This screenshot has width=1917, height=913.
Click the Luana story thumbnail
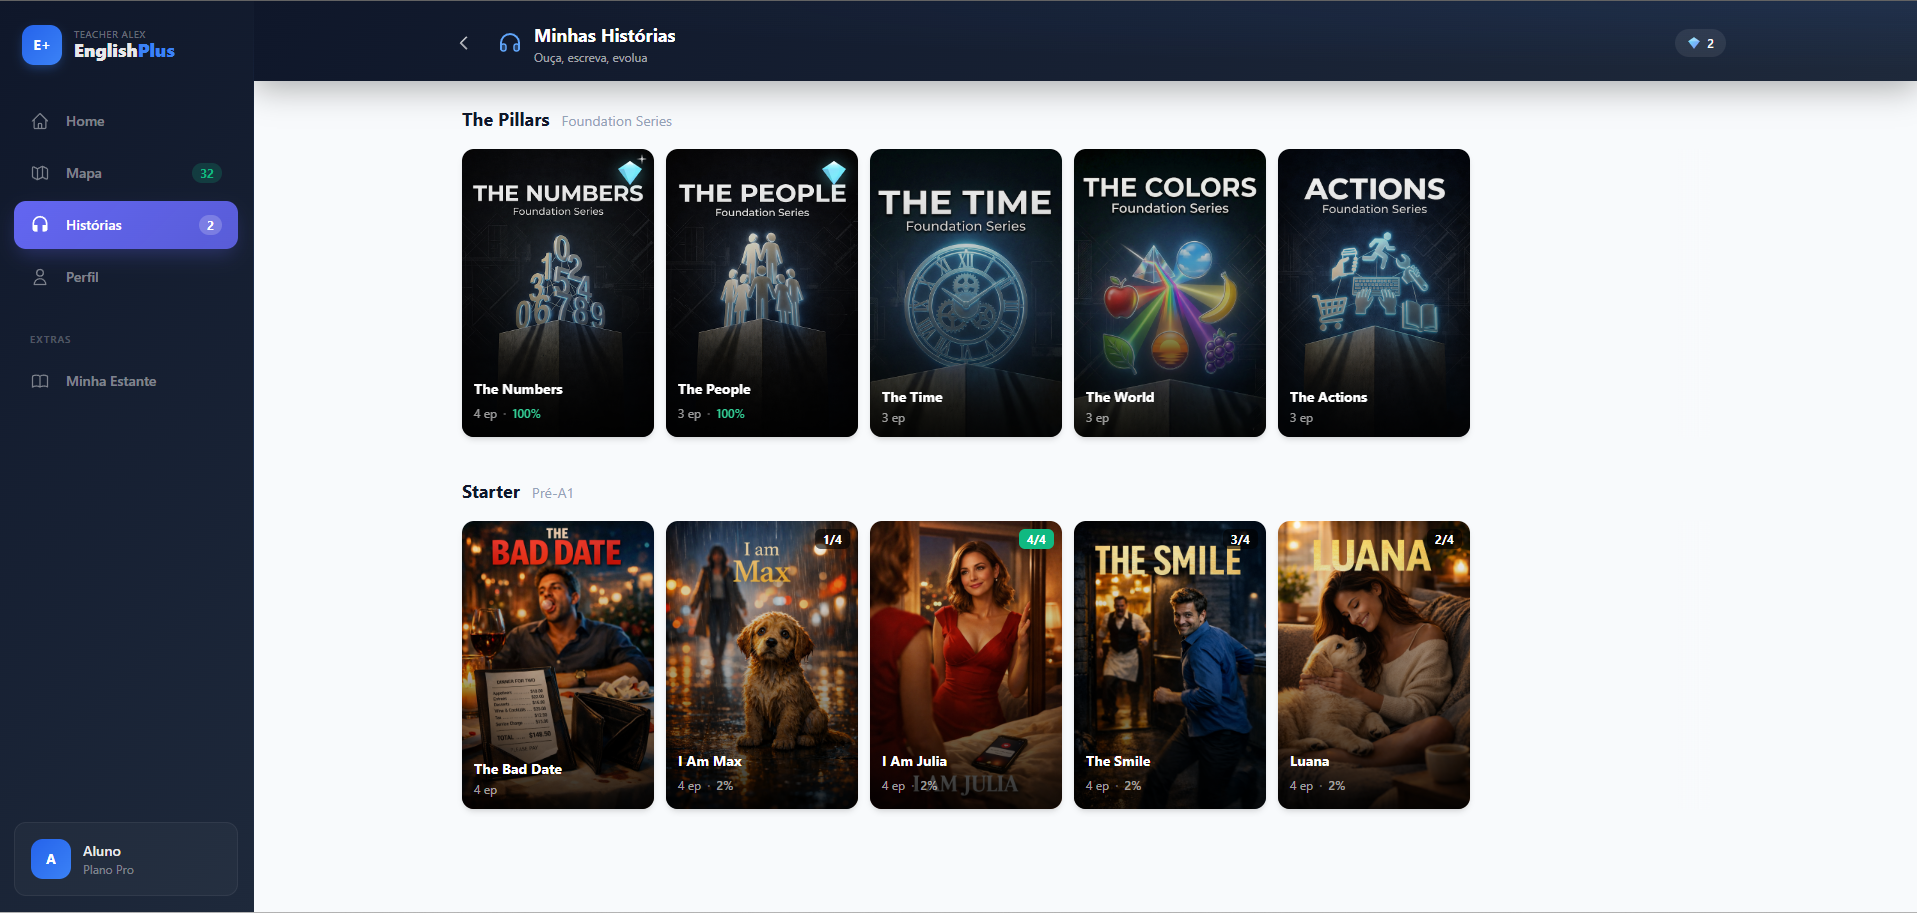coord(1373,665)
